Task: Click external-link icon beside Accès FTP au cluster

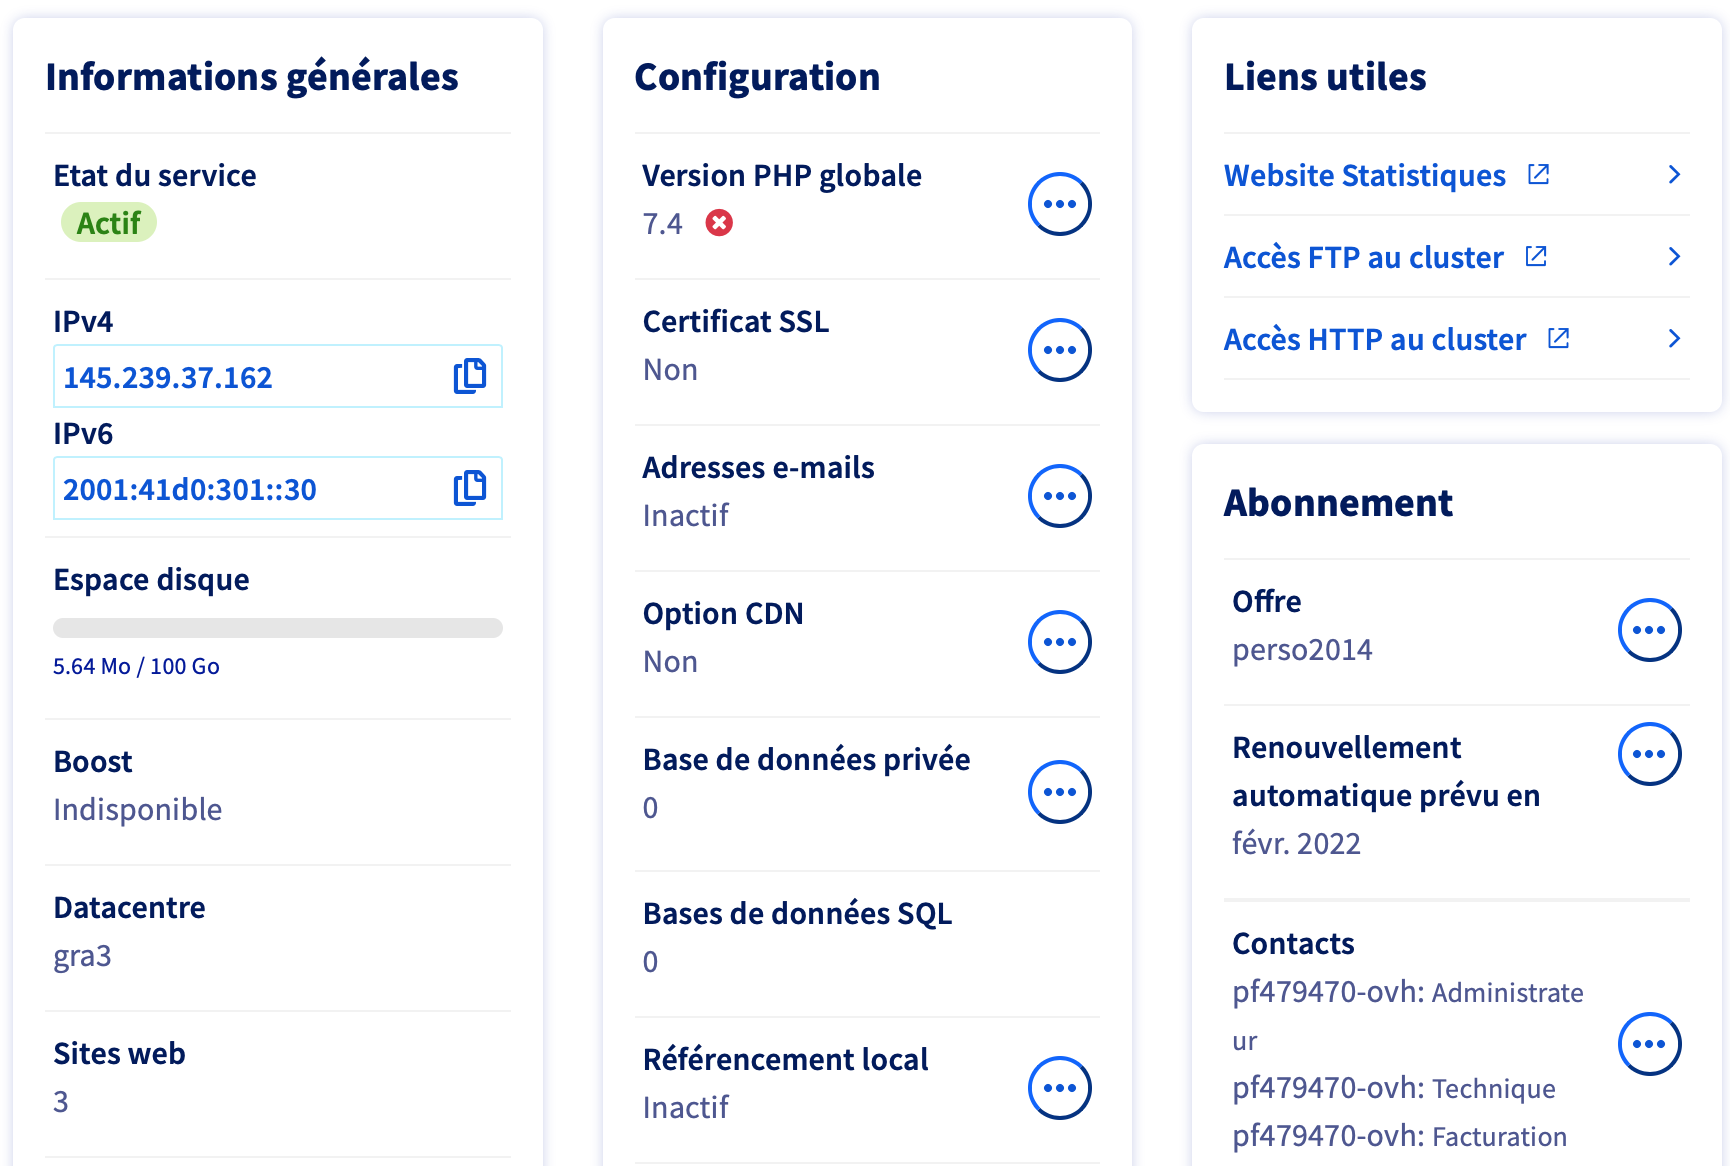Action: [1536, 257]
